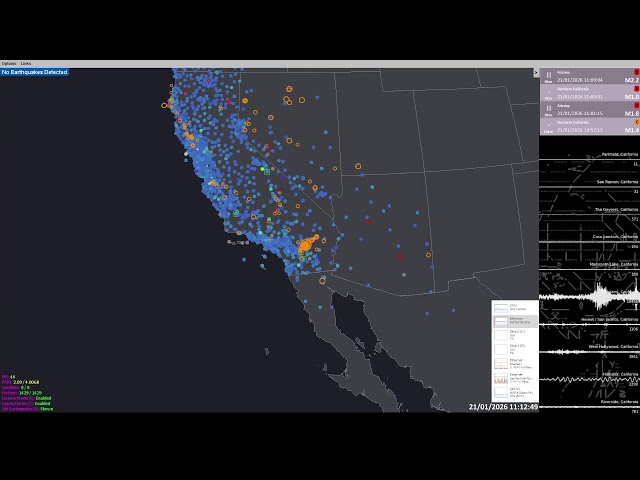The height and width of the screenshot is (480, 640).
Task: Click orange circle marker south of California border
Action: click(322, 281)
